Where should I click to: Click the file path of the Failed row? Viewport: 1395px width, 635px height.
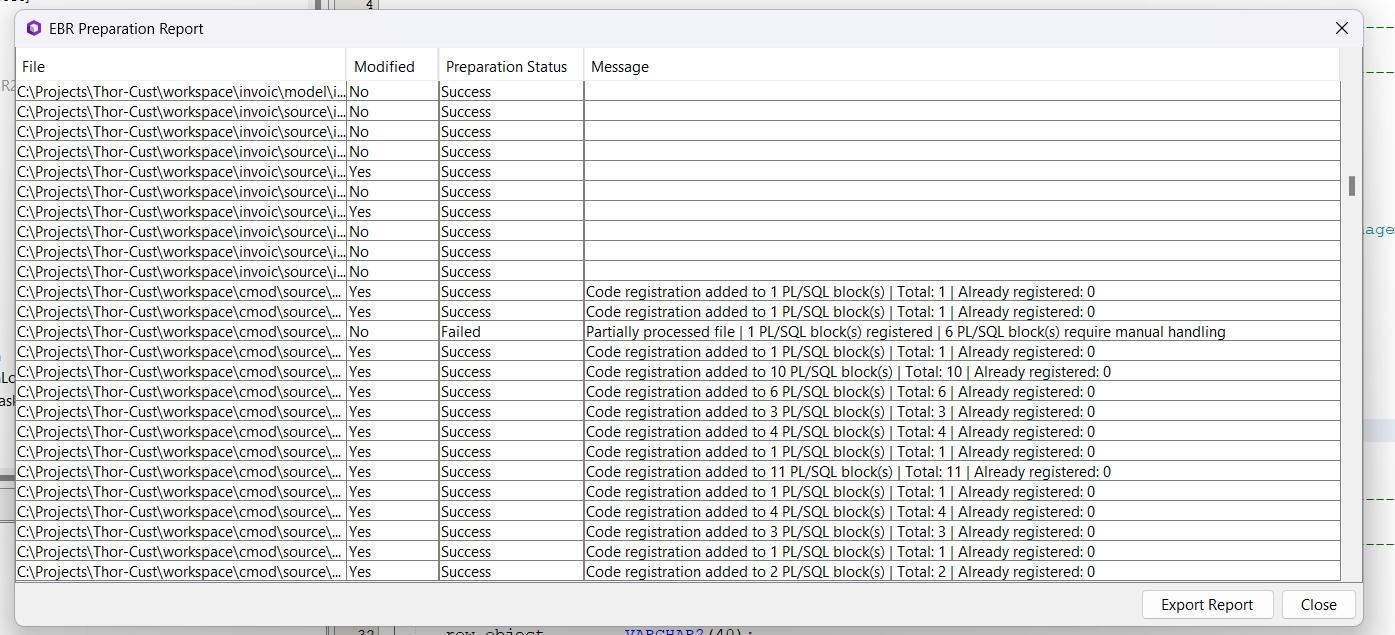(180, 332)
